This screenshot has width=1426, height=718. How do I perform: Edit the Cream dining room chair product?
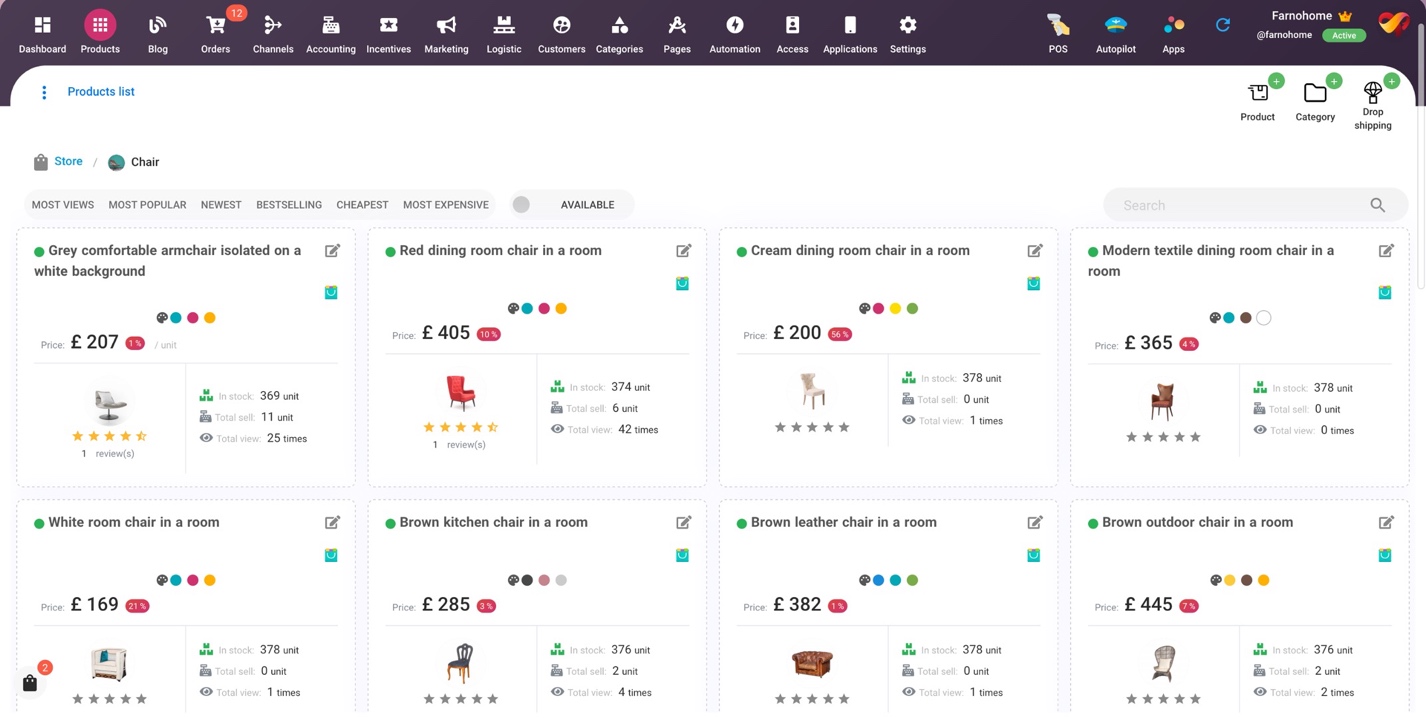(1035, 251)
